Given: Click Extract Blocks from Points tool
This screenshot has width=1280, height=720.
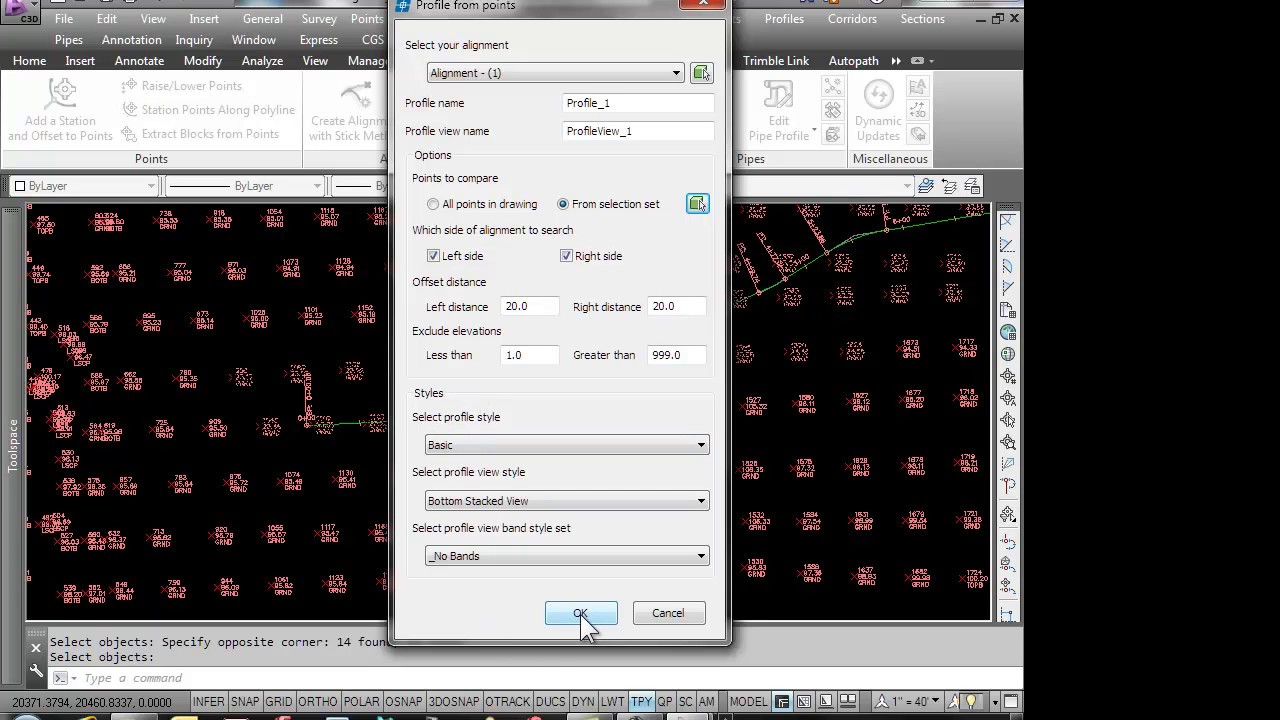Looking at the screenshot, I should [x=200, y=134].
